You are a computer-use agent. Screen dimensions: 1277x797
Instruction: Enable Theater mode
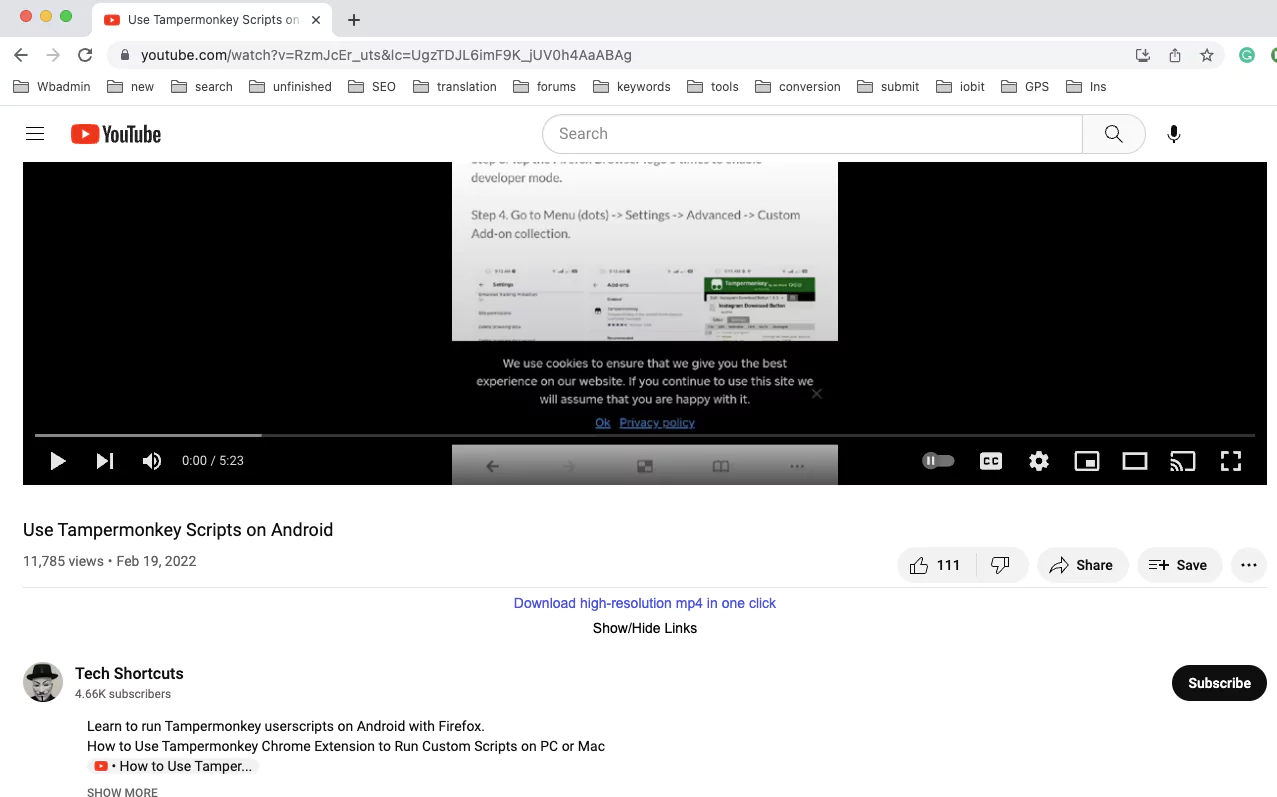click(x=1134, y=461)
